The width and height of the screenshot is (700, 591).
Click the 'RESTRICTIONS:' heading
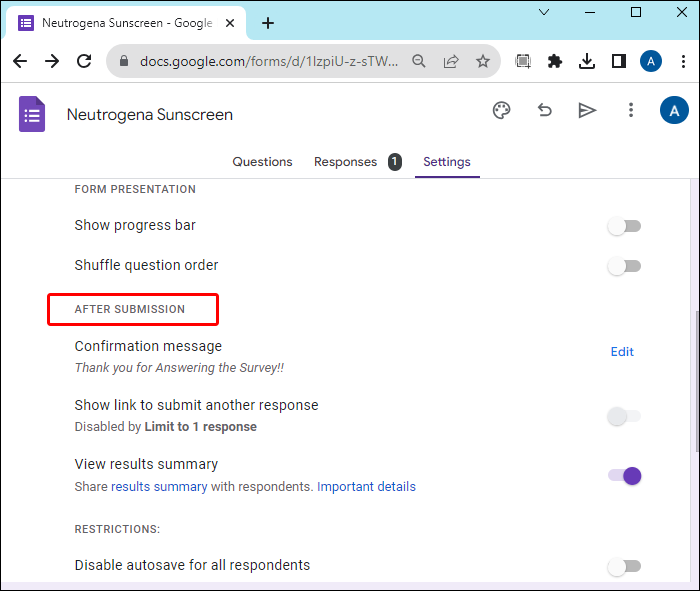tap(117, 529)
